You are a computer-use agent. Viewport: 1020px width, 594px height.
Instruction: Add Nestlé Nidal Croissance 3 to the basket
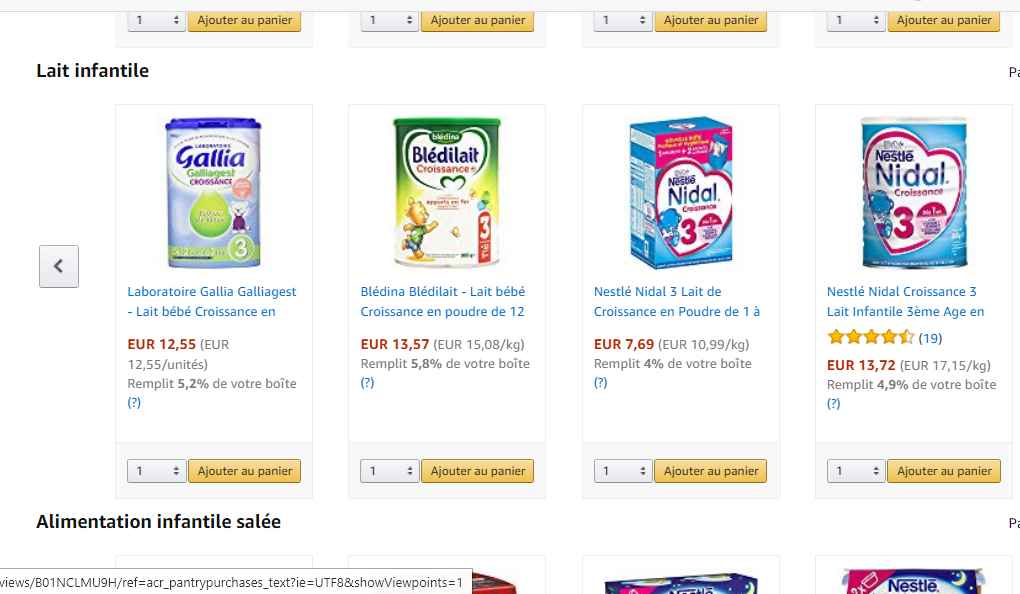point(944,471)
